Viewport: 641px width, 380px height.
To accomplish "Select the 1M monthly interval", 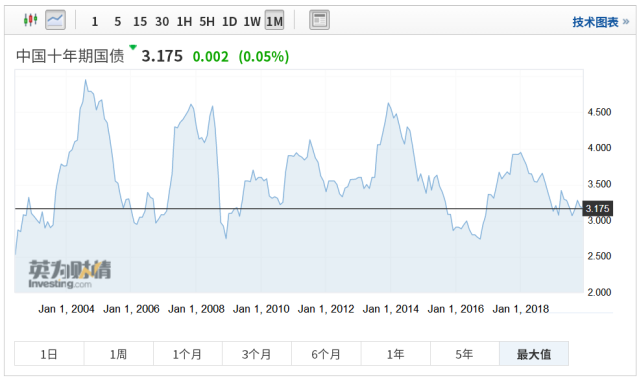I will (x=274, y=20).
